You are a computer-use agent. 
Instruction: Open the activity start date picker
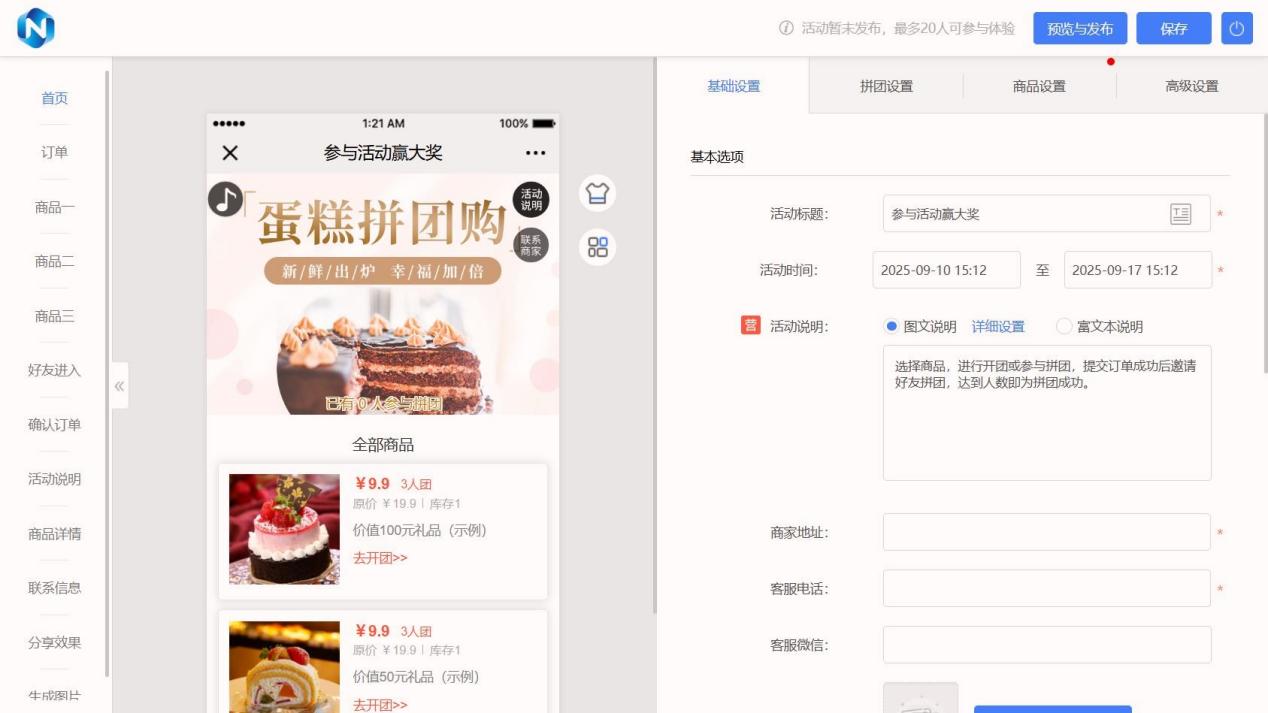(x=946, y=270)
